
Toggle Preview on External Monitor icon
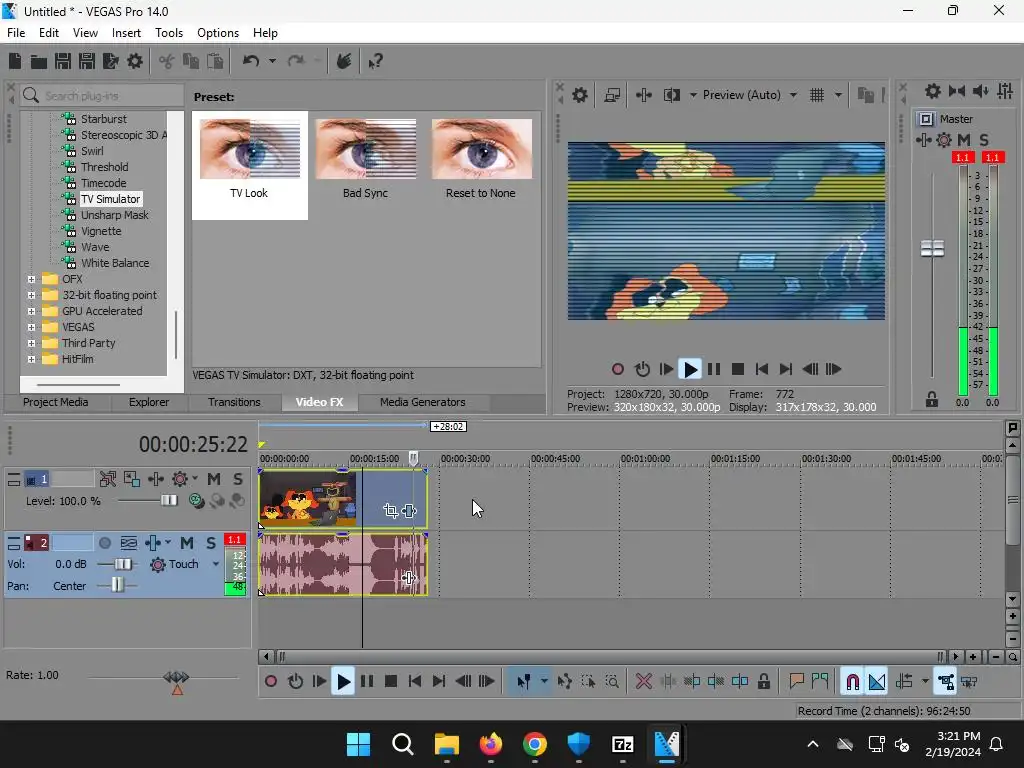pyautogui.click(x=612, y=95)
